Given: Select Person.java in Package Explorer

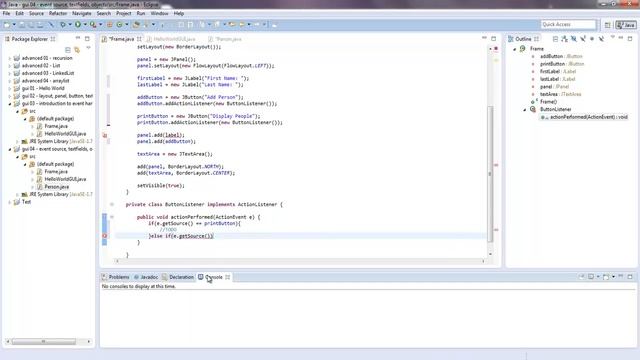Looking at the screenshot, I should 56,187.
